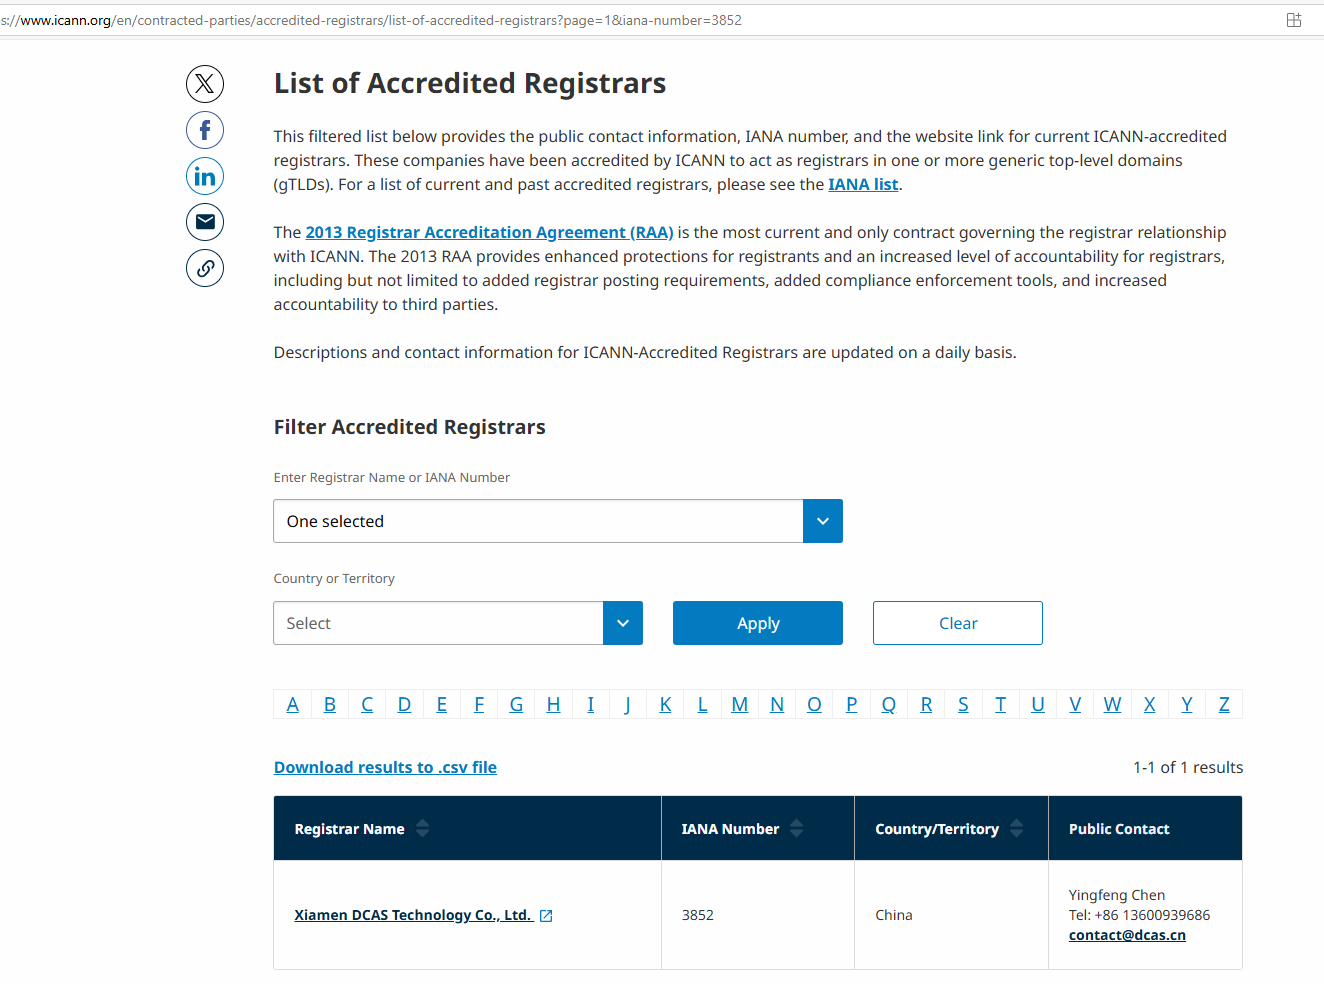Screen dimensions: 1324x984
Task: Open external link icon beside Xiamen DCAS
Action: click(x=546, y=916)
